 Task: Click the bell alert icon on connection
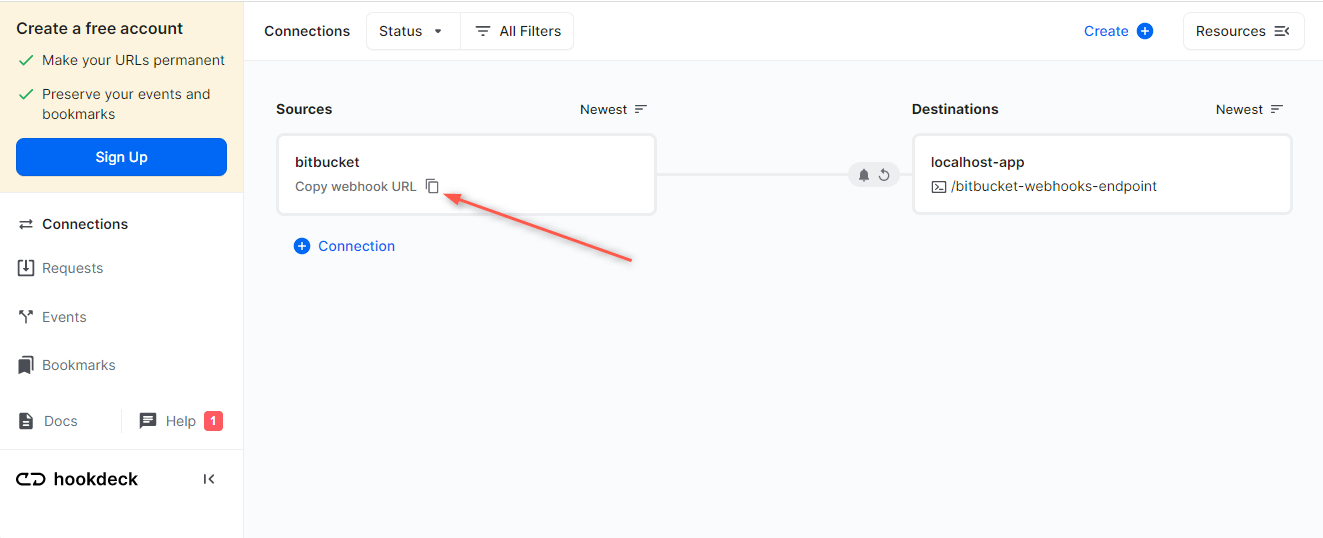(864, 175)
